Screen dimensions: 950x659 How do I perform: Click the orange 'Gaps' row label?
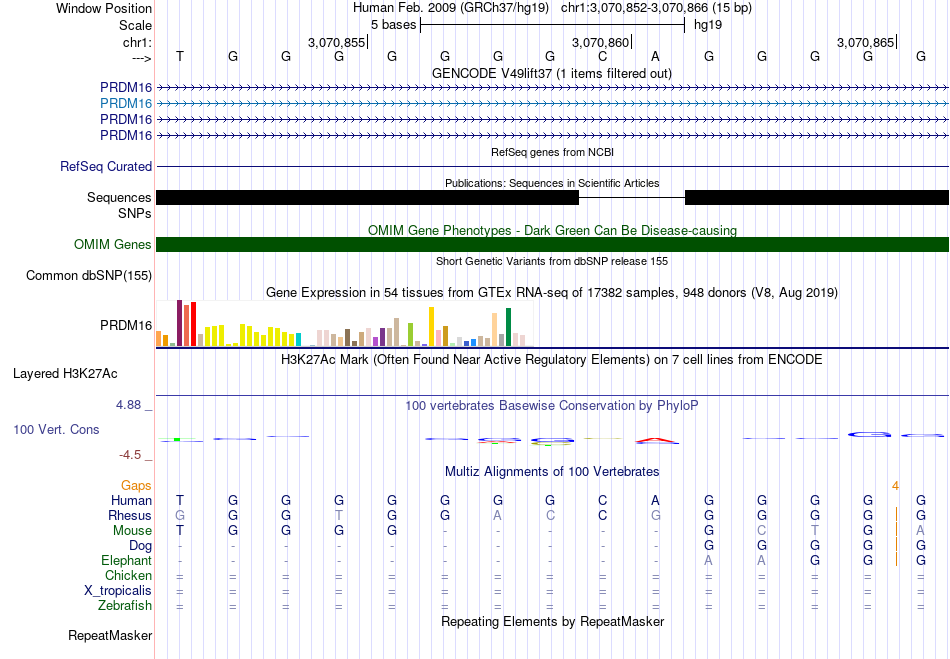coord(136,486)
